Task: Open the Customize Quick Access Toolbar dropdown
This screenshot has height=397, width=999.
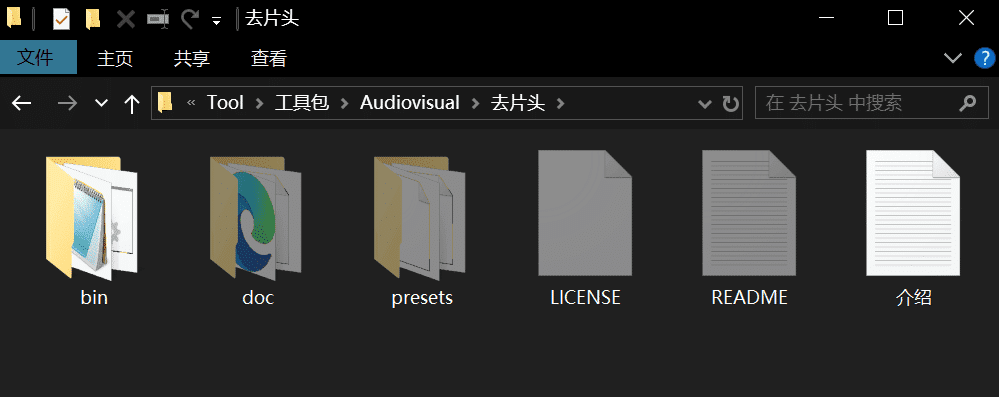Action: 217,21
